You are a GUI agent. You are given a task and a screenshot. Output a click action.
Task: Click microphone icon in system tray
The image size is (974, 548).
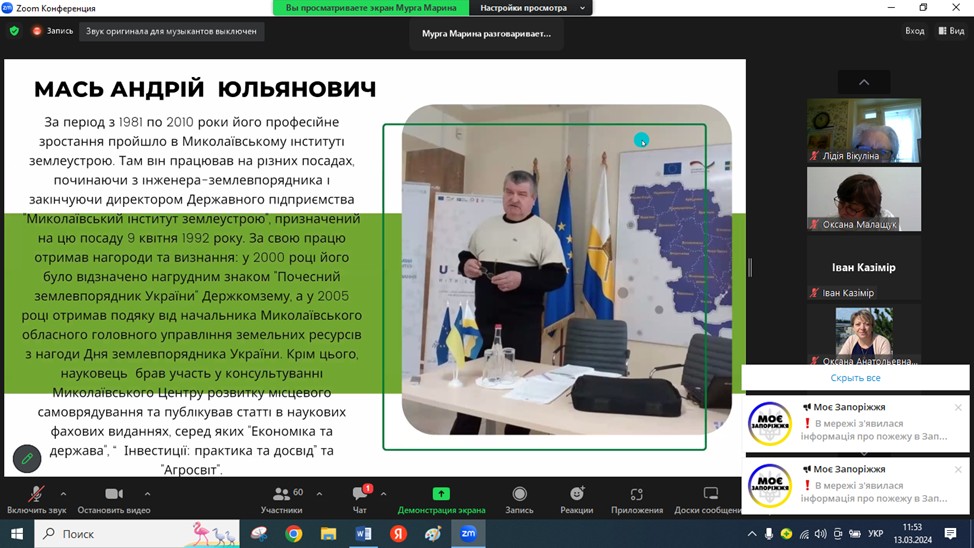[x=769, y=534]
